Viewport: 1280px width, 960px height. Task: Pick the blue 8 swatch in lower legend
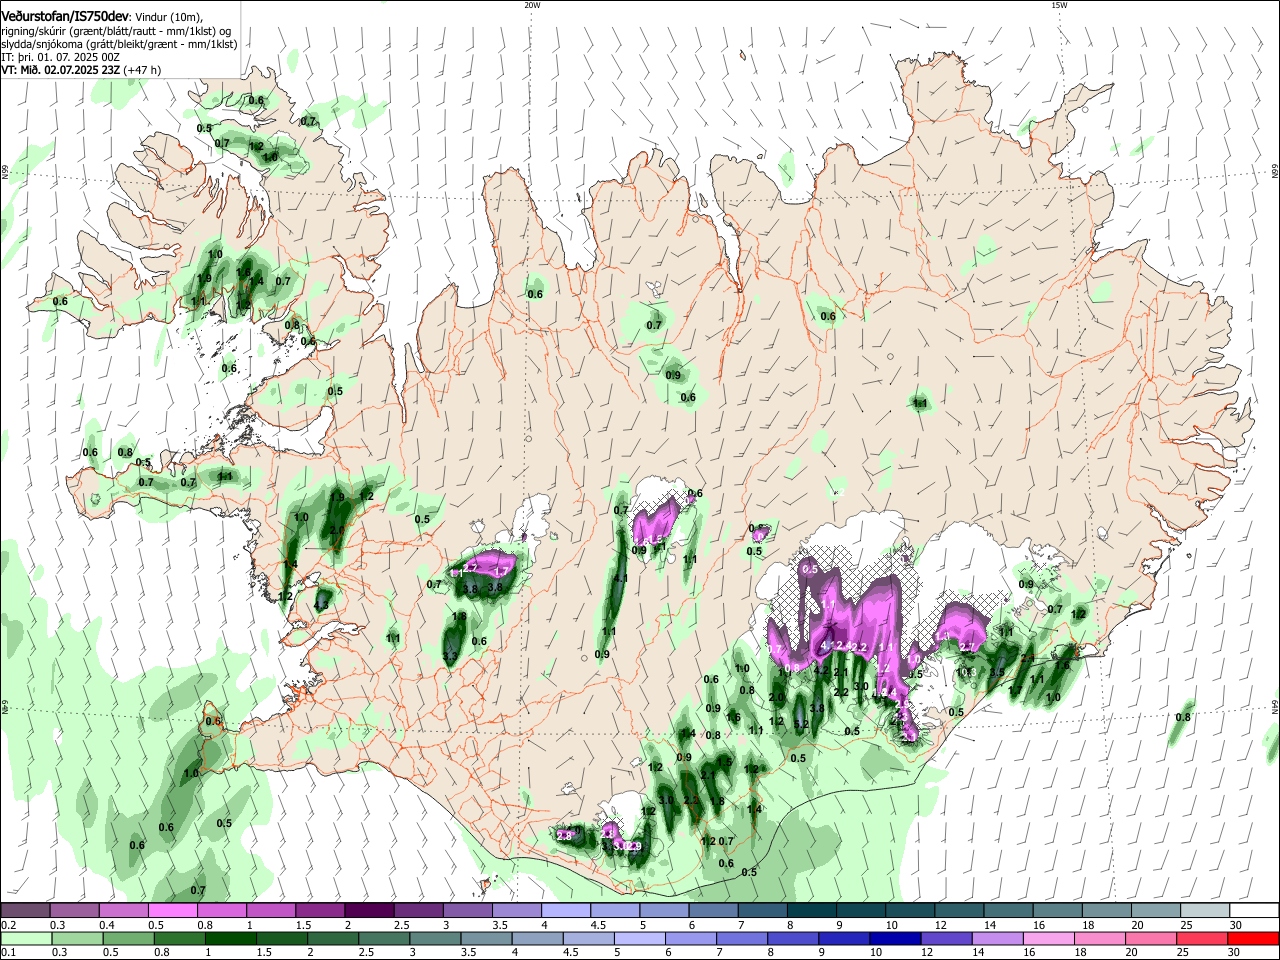(x=793, y=938)
